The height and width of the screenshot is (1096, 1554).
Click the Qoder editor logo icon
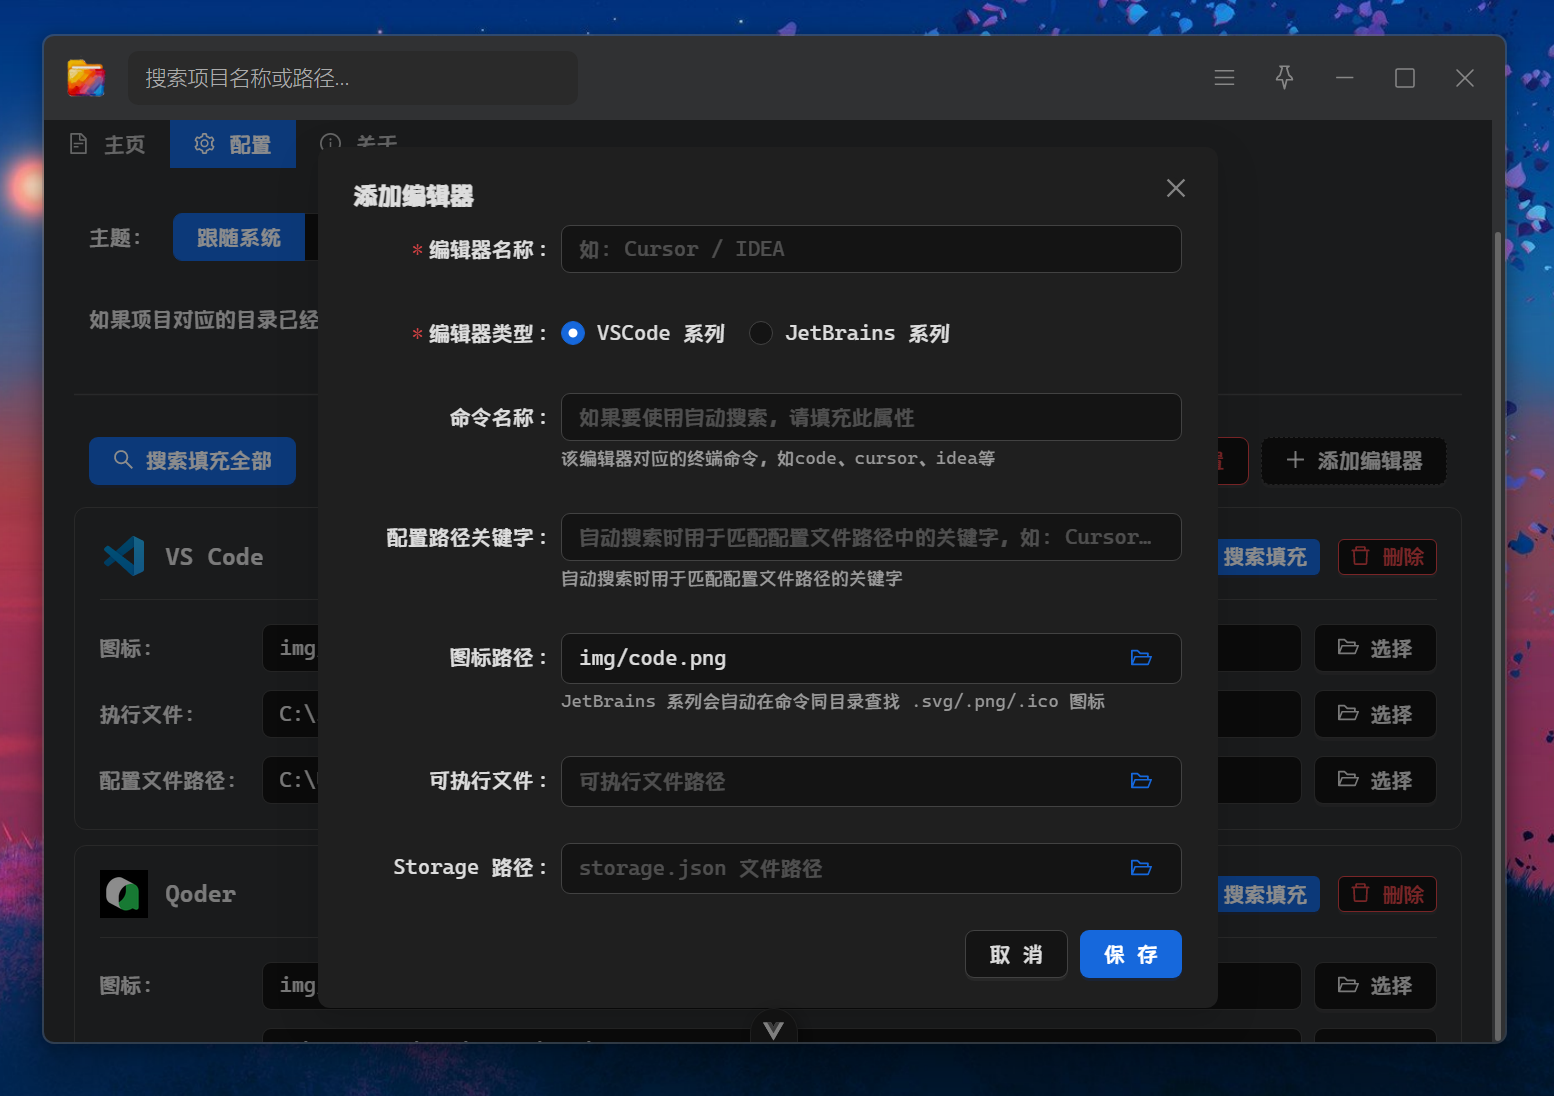click(x=124, y=894)
